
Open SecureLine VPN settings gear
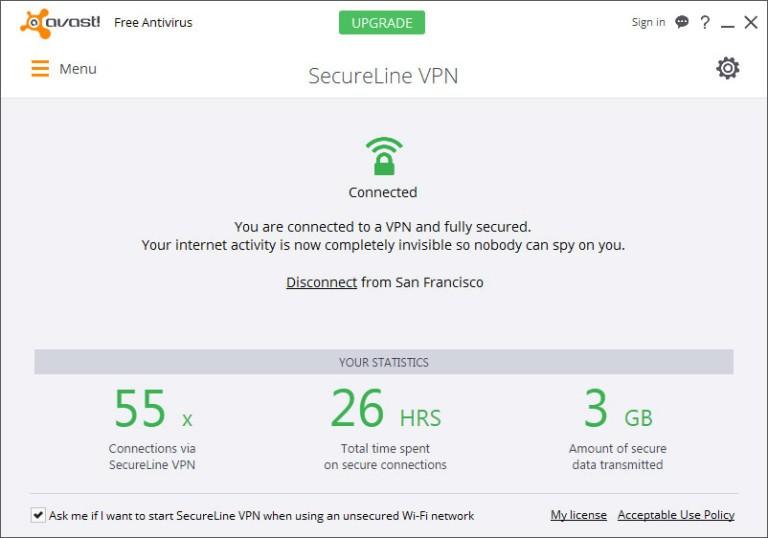pyautogui.click(x=728, y=68)
